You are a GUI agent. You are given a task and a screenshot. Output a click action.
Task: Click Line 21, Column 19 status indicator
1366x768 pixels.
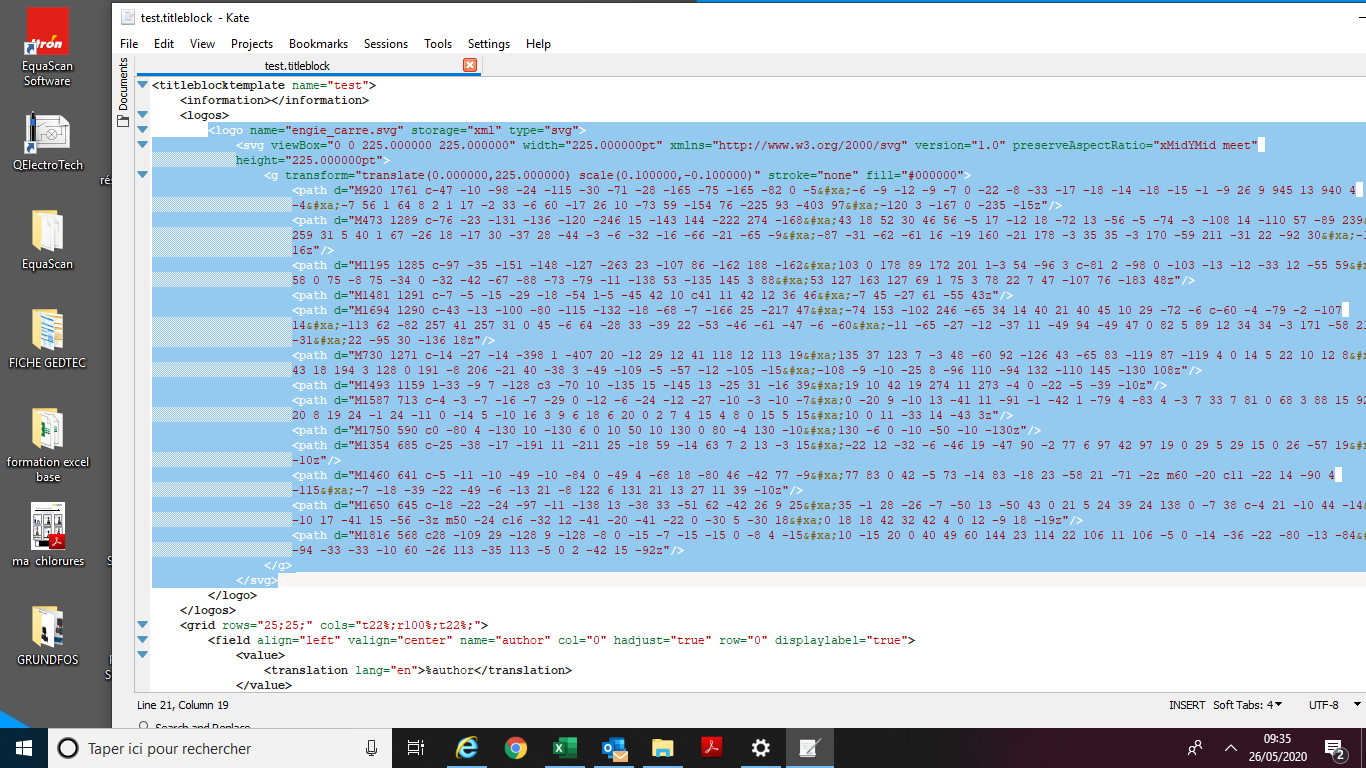[182, 705]
